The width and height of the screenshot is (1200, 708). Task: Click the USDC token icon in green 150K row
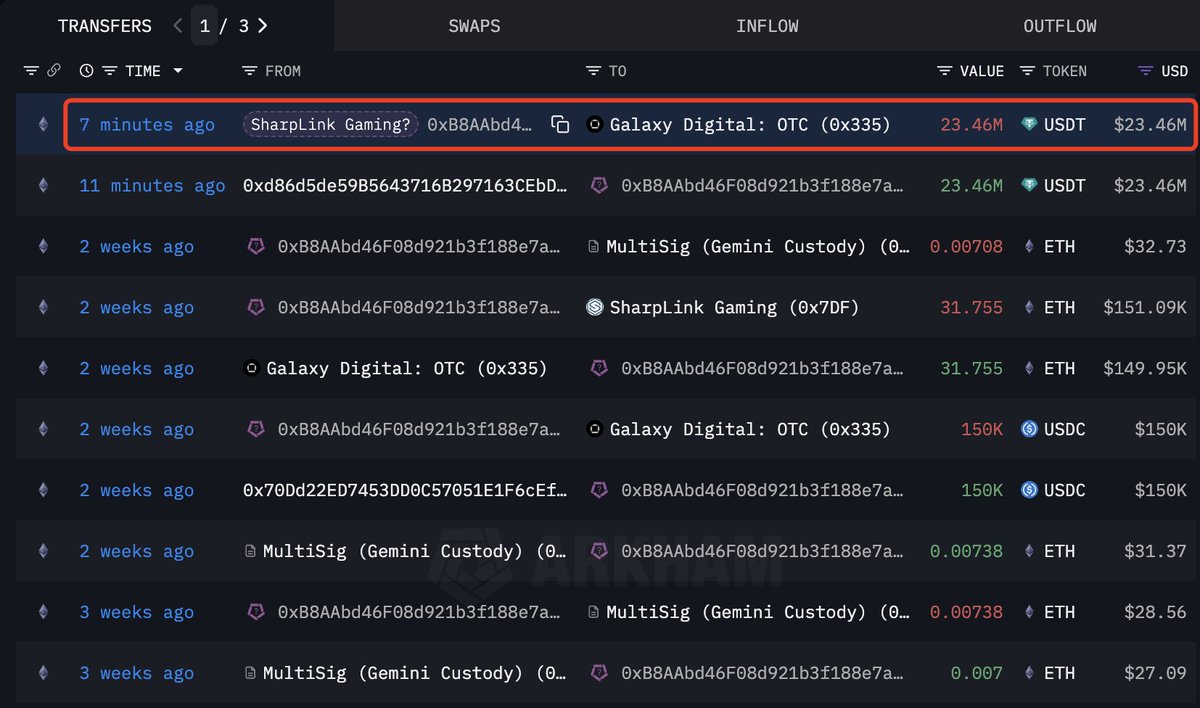(x=1030, y=491)
